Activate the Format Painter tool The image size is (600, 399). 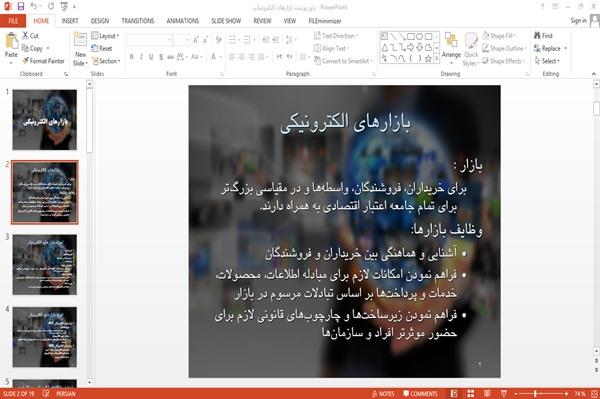43,61
